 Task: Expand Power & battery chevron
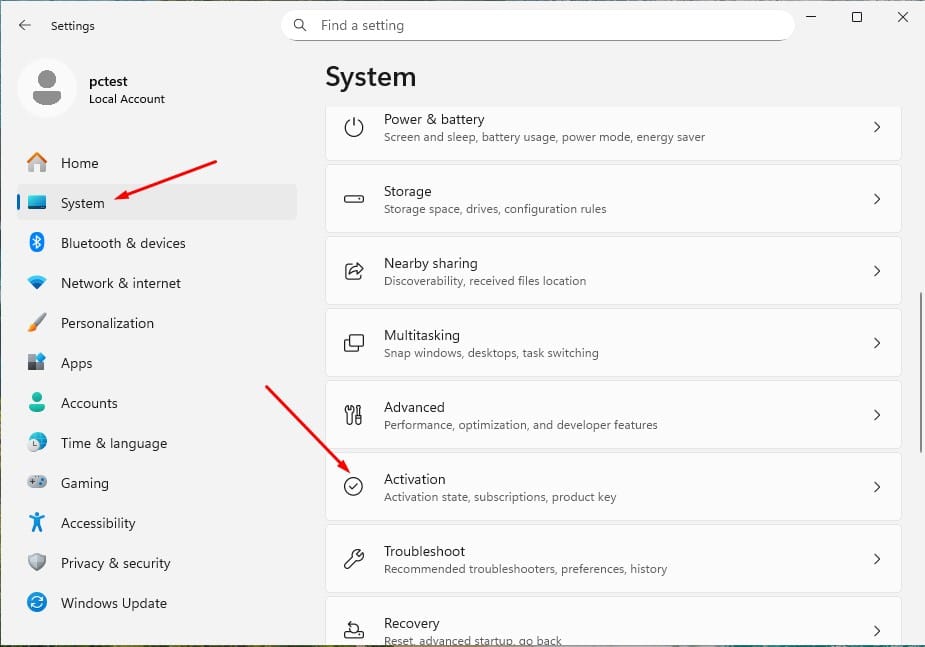click(x=876, y=127)
